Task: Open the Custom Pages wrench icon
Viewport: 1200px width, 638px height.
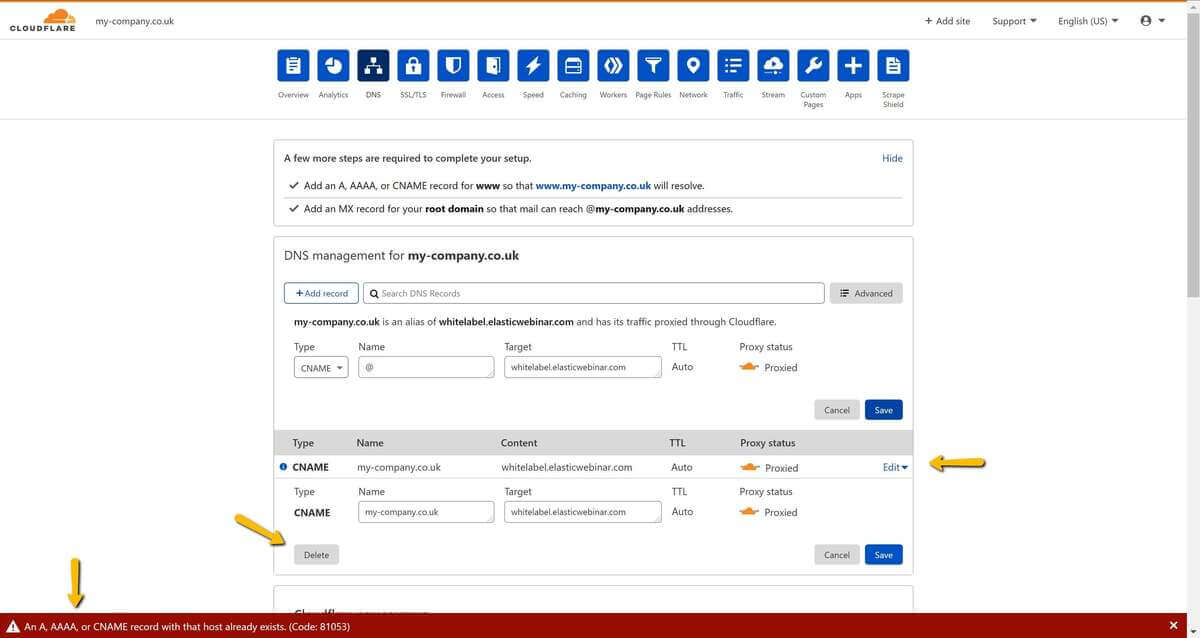Action: [x=813, y=66]
